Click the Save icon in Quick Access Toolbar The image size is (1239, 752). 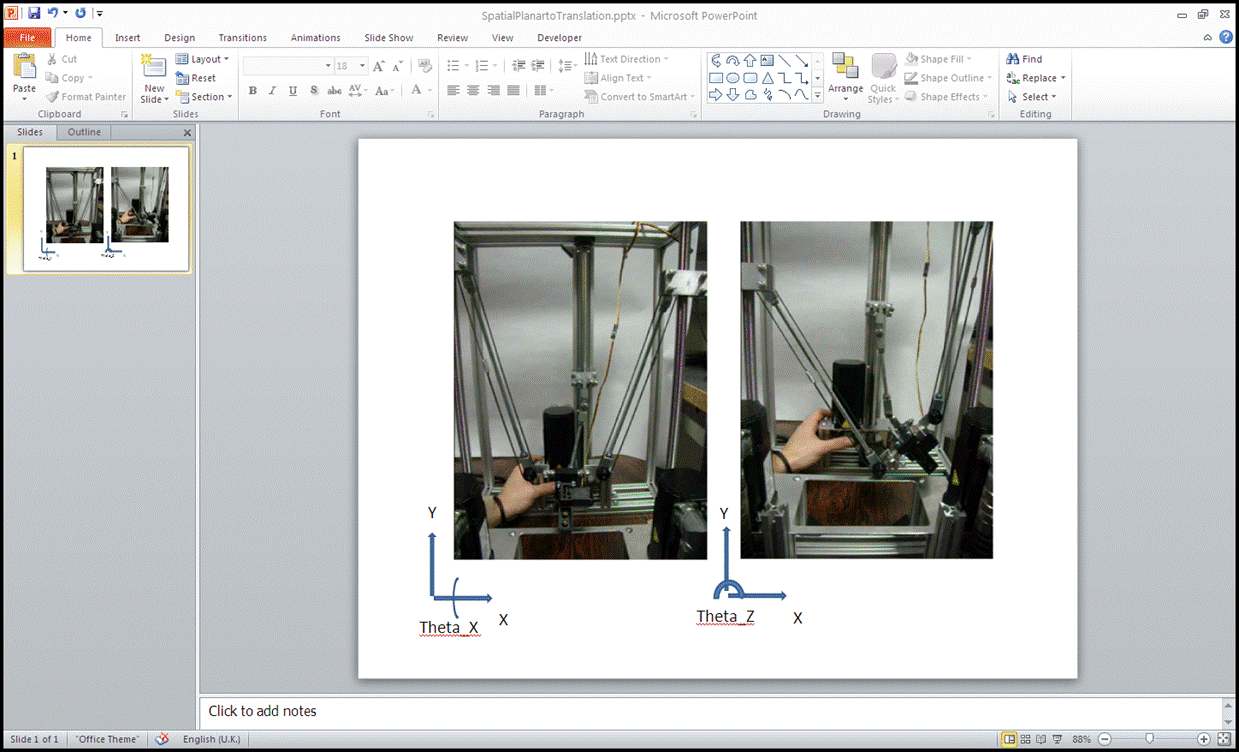[x=34, y=13]
